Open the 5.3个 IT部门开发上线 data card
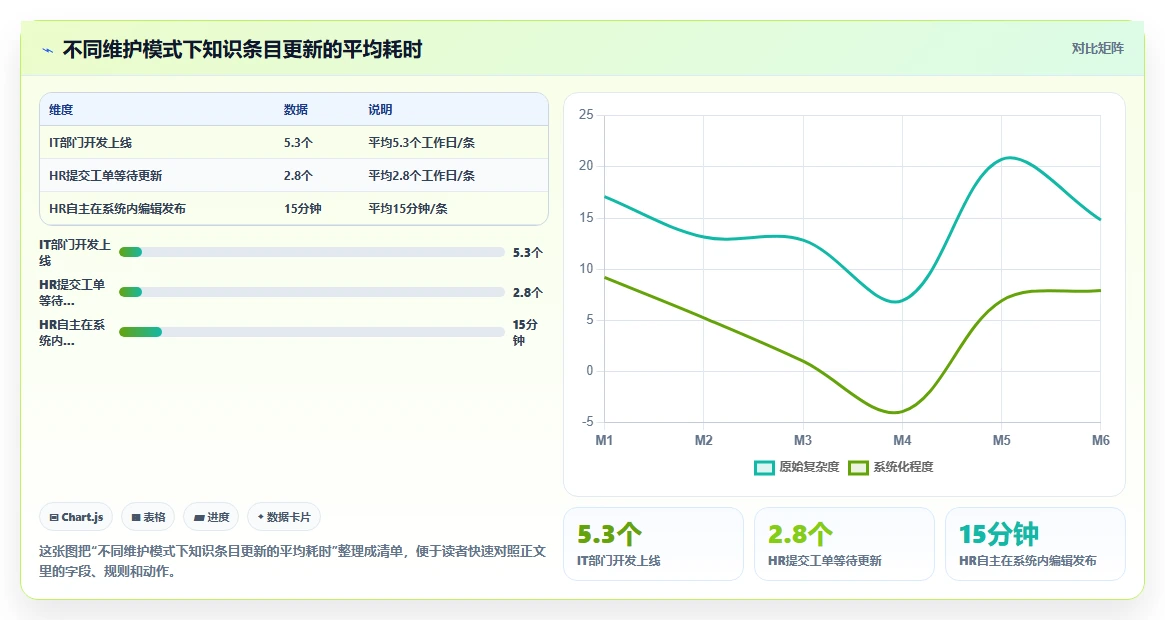 [653, 543]
